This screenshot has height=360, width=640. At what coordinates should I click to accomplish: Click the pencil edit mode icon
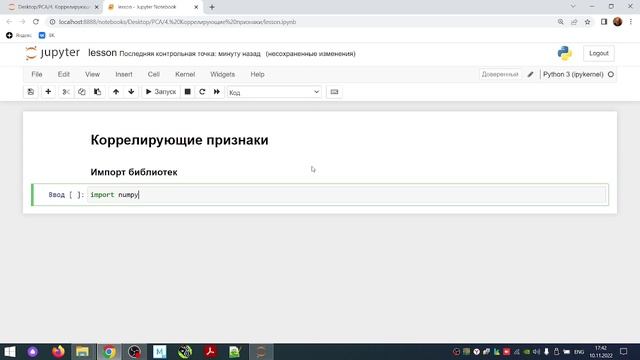(530, 74)
